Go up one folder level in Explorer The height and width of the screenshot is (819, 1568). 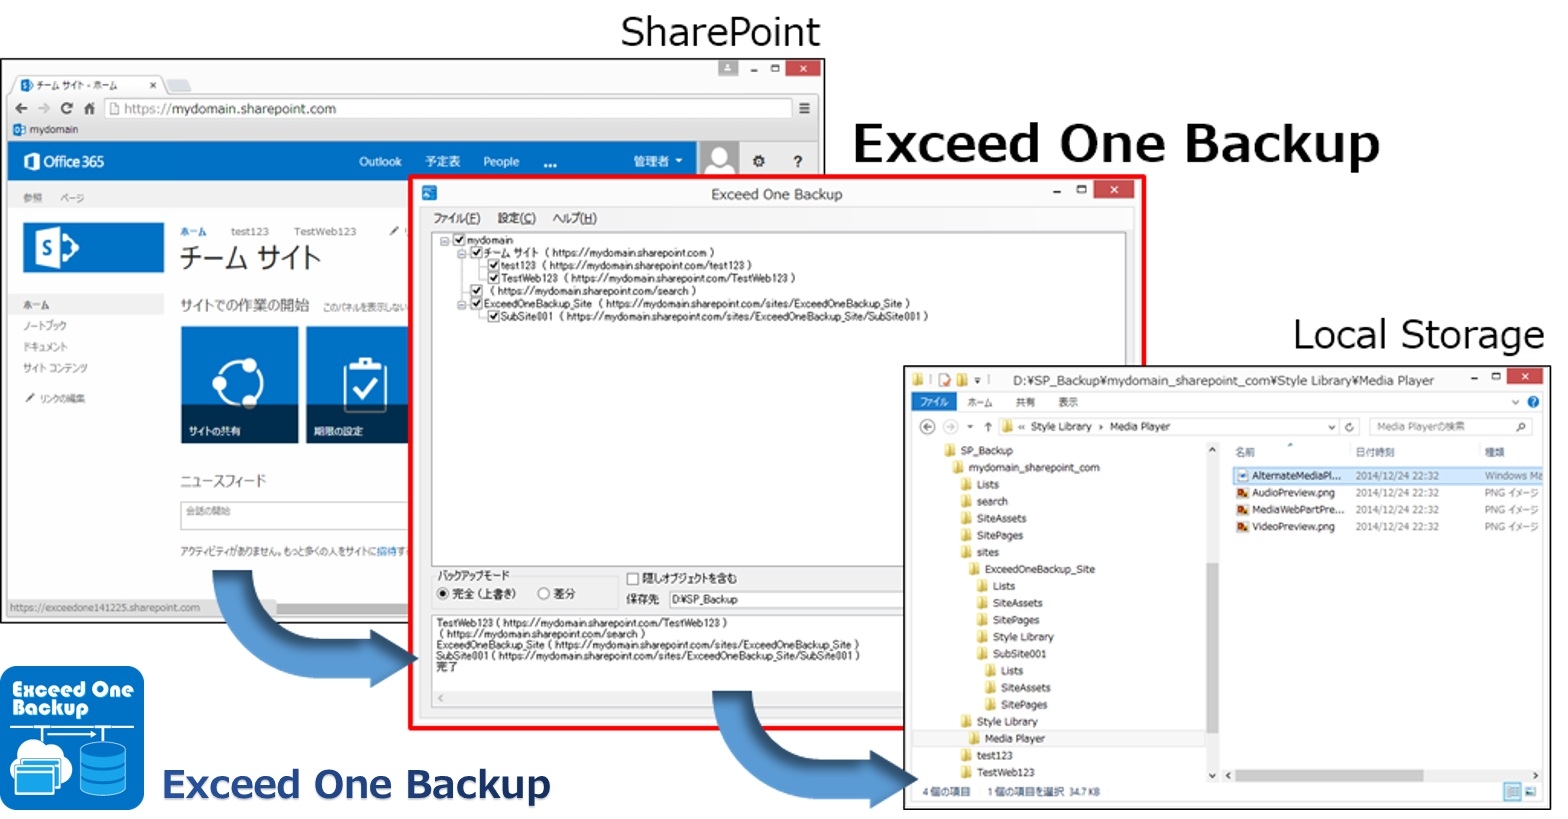(x=988, y=427)
